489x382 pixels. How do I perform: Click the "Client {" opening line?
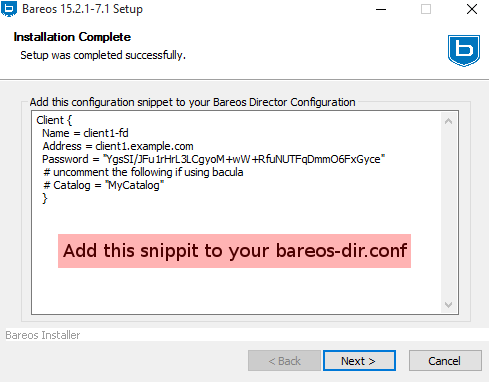pyautogui.click(x=54, y=120)
